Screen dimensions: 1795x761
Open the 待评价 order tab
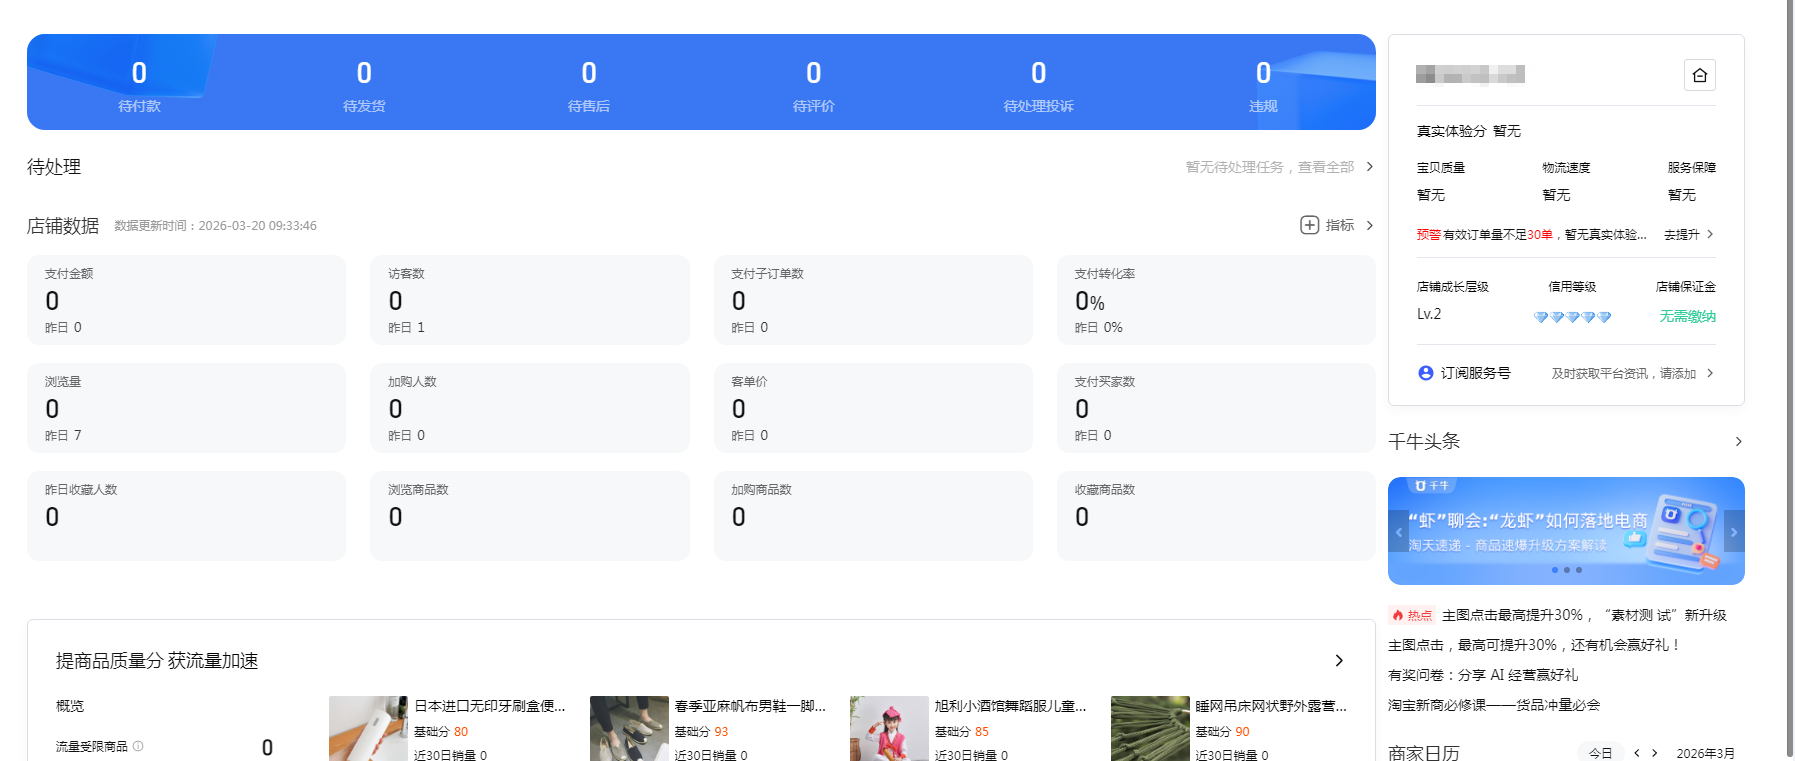pos(814,84)
